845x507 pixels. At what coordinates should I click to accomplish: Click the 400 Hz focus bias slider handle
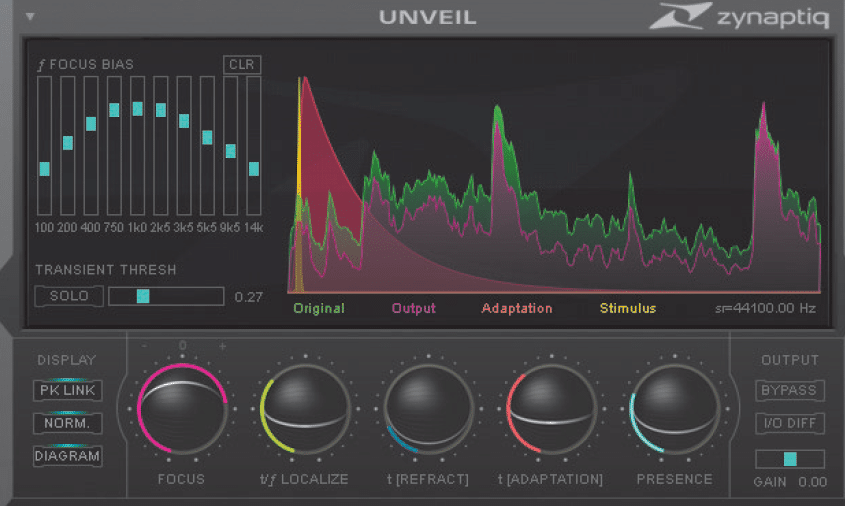tap(91, 123)
